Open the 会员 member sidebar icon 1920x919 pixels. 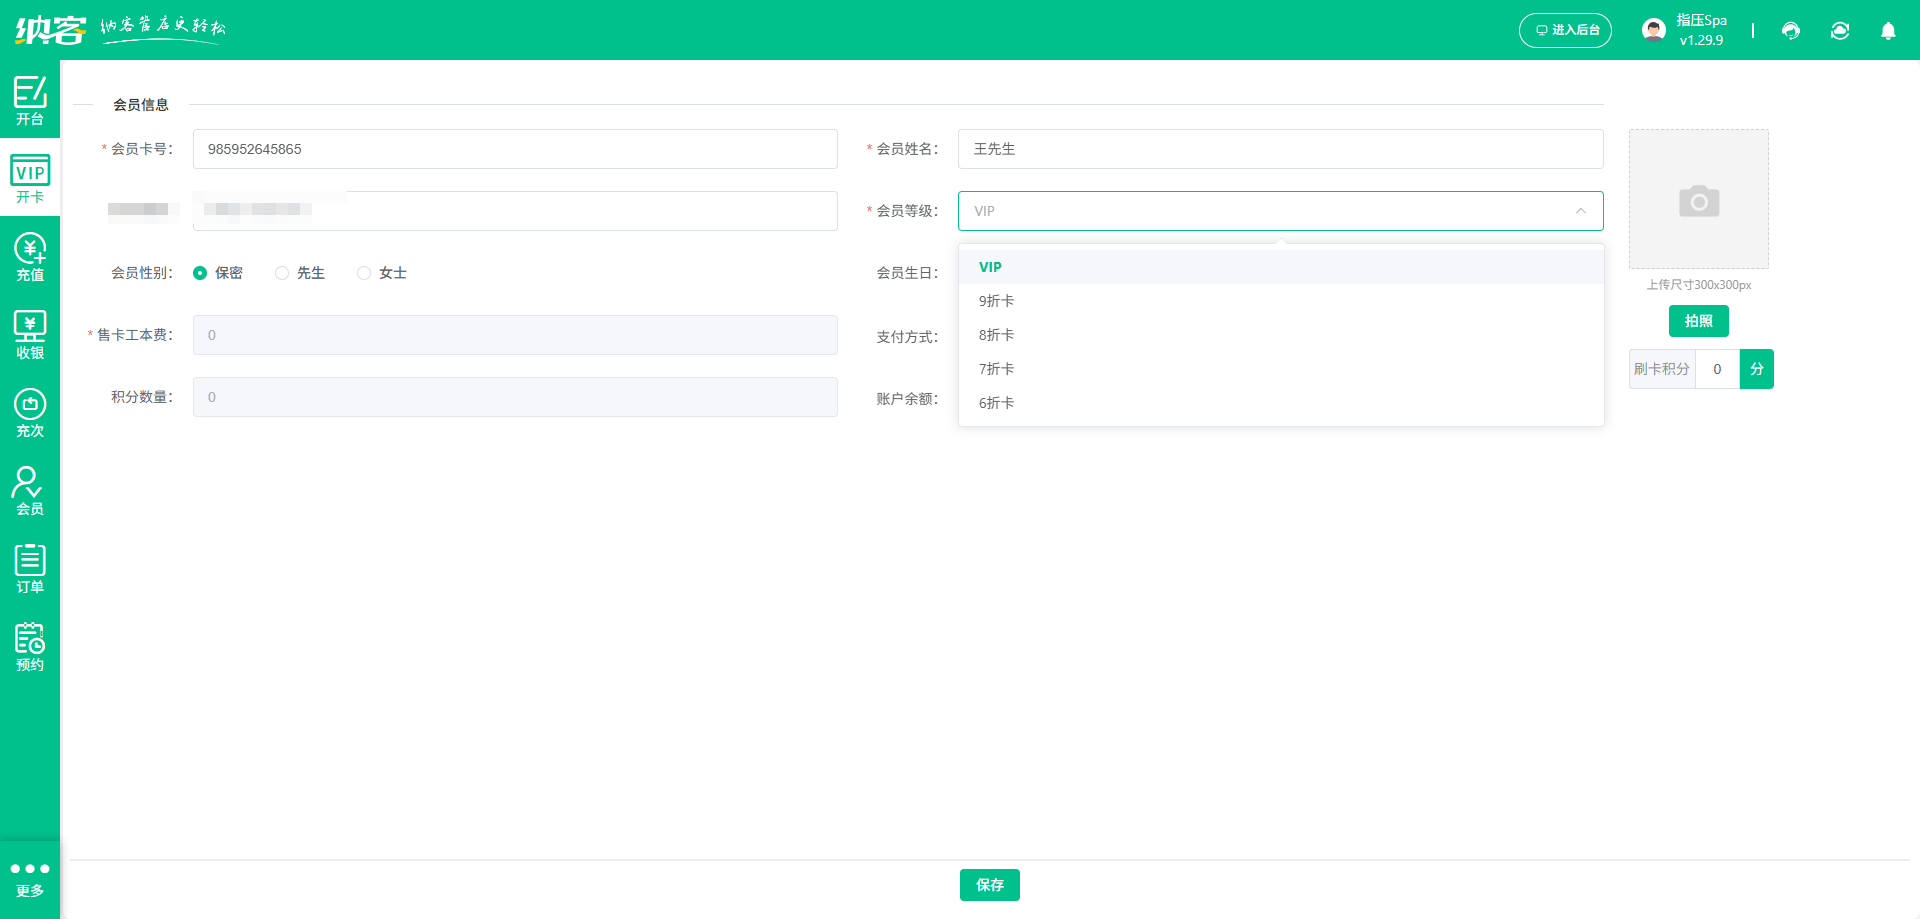[30, 491]
